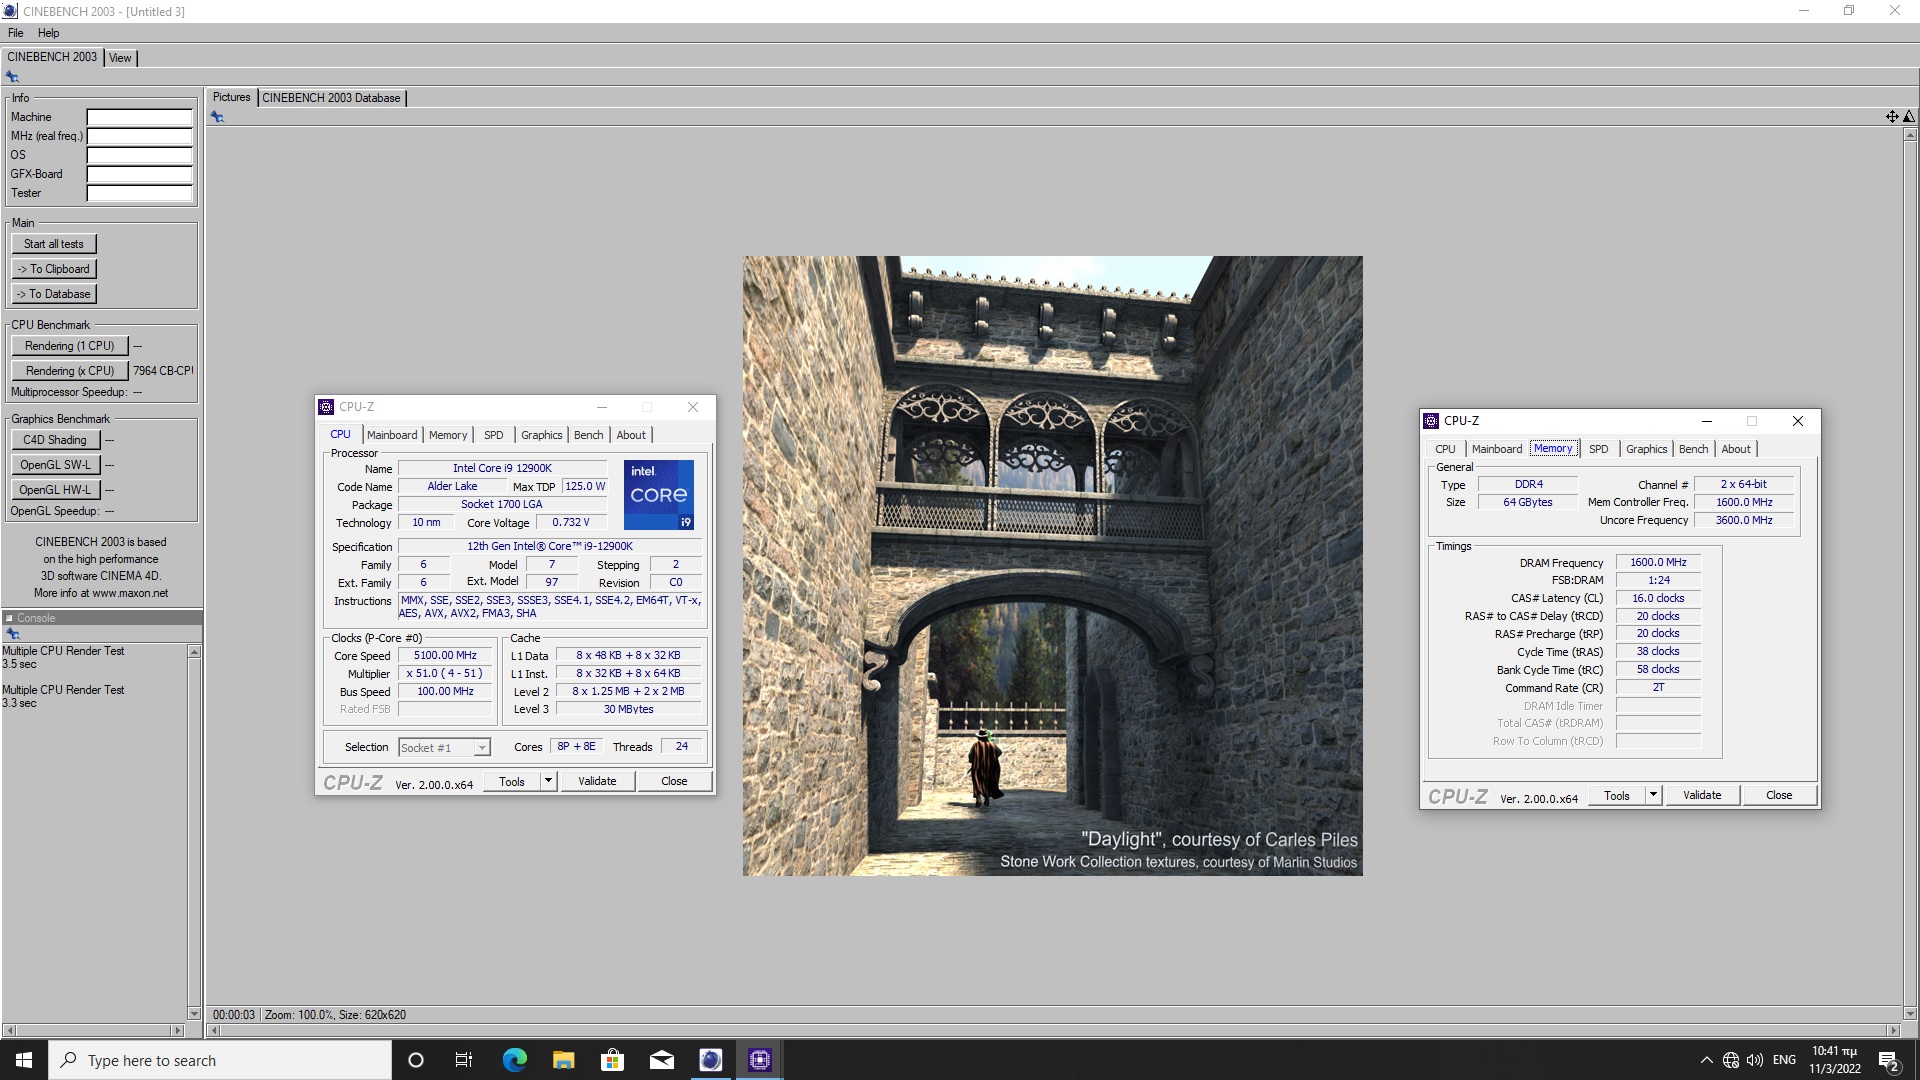Click Close button in Memory CPU-Z window
Viewport: 1920px width, 1080px height.
[1779, 795]
